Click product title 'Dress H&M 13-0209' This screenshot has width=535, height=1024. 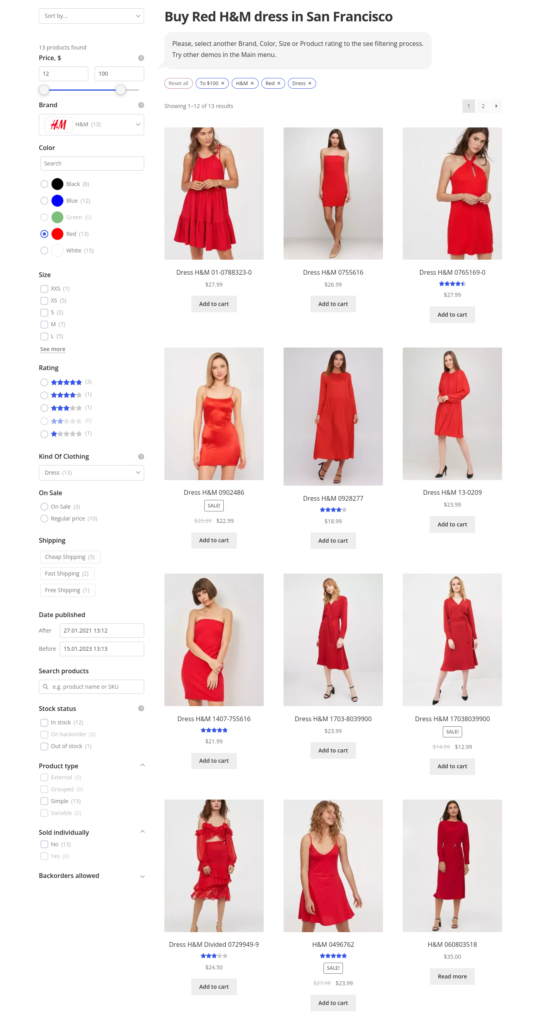(x=452, y=492)
